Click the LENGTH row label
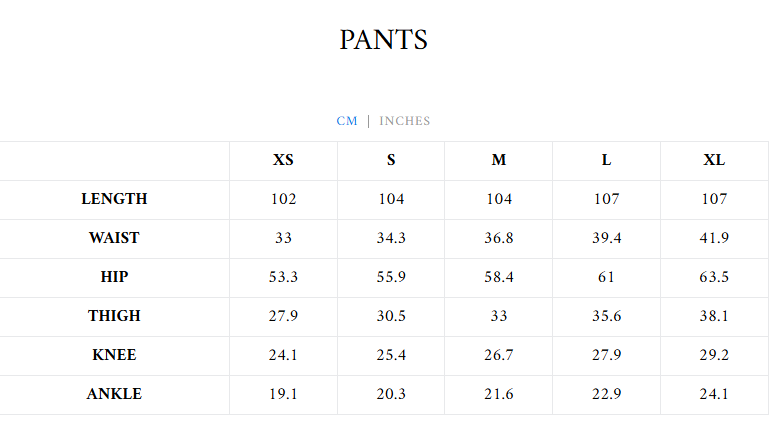The width and height of the screenshot is (776, 431). tap(114, 199)
